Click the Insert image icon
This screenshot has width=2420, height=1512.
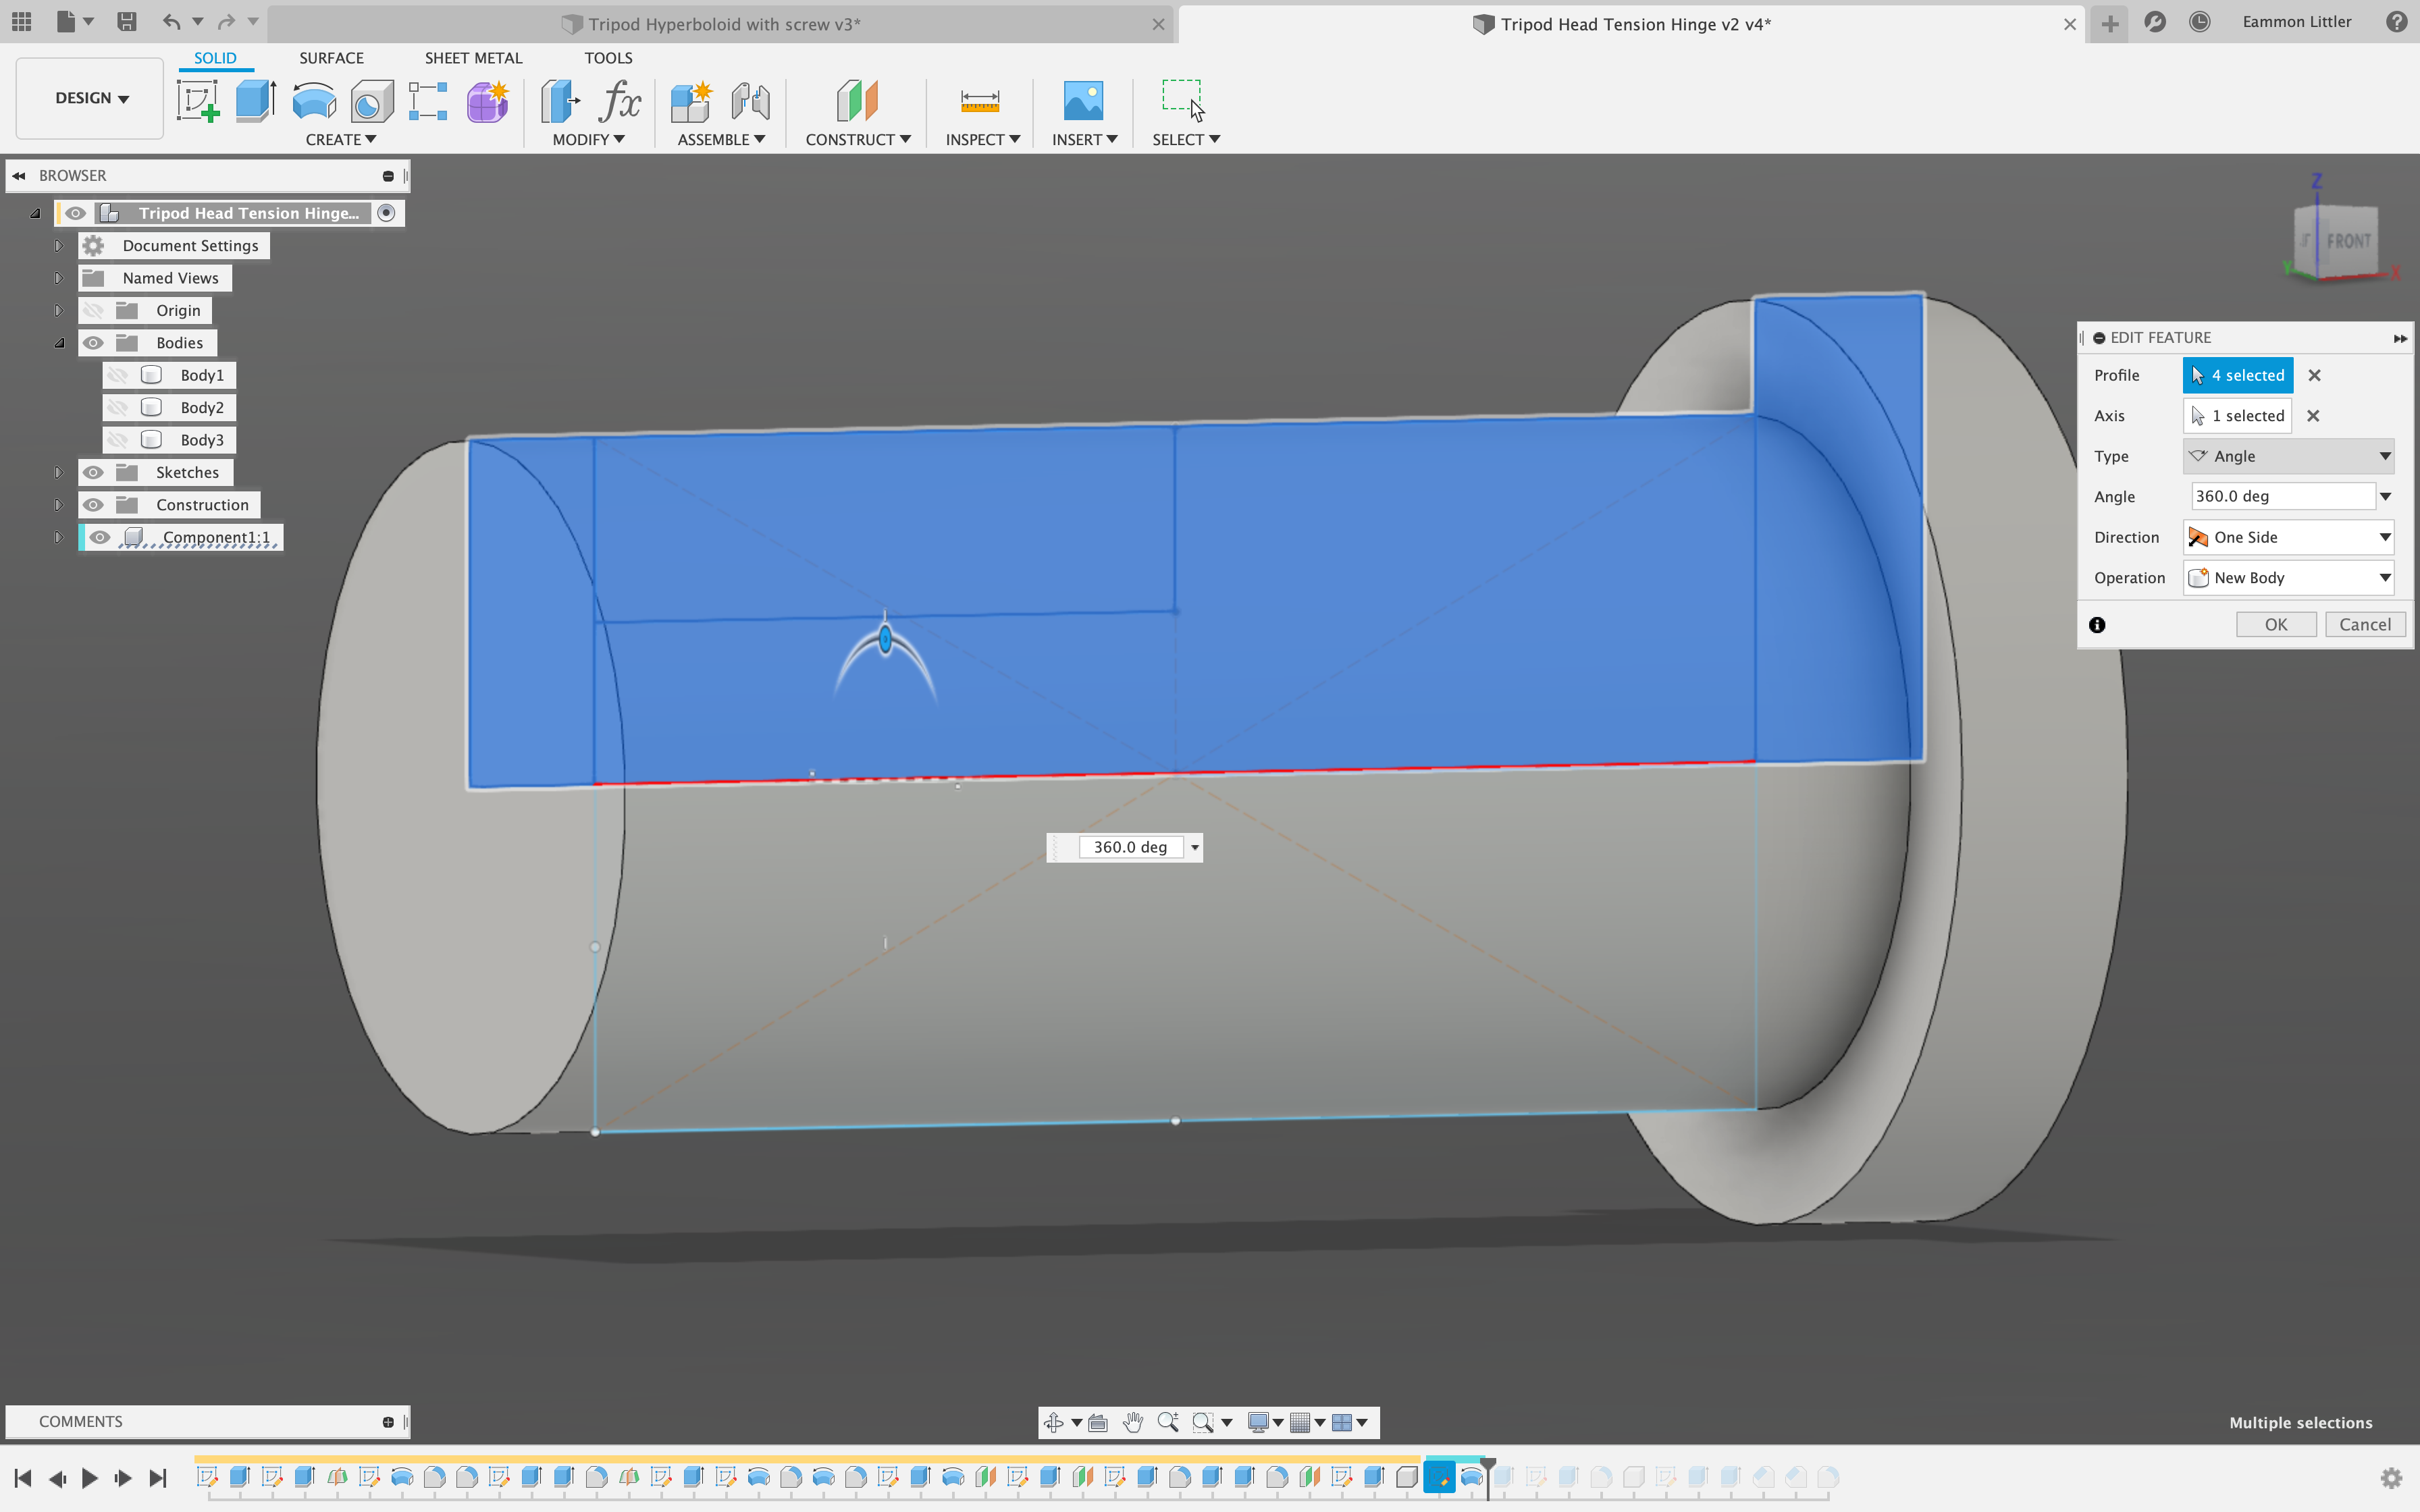[x=1083, y=101]
